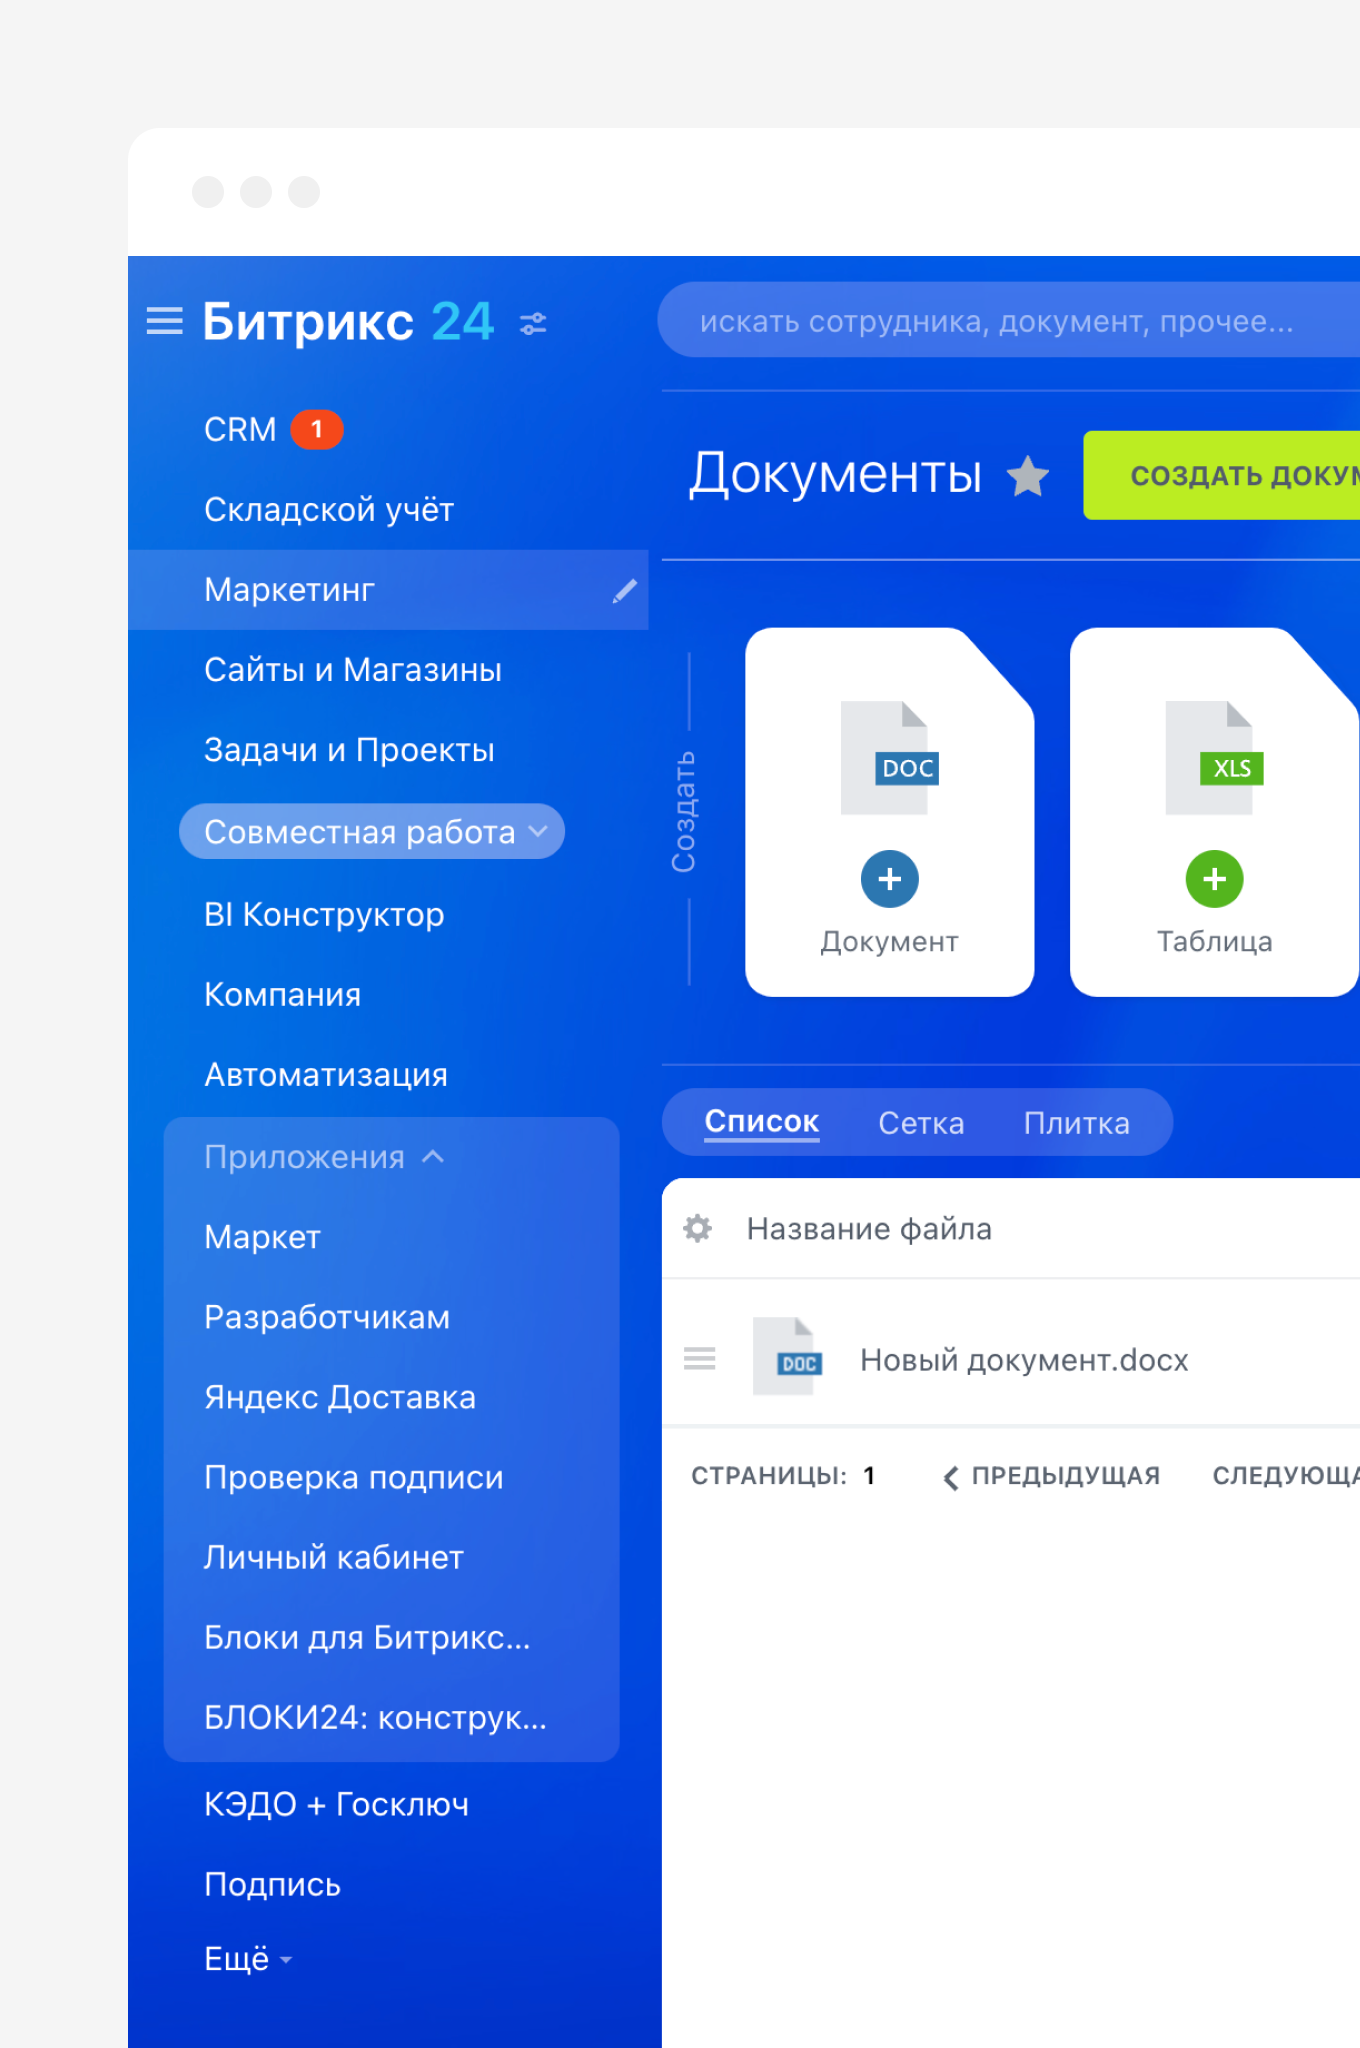
Task: Collapse the Приложения group
Action: click(324, 1157)
